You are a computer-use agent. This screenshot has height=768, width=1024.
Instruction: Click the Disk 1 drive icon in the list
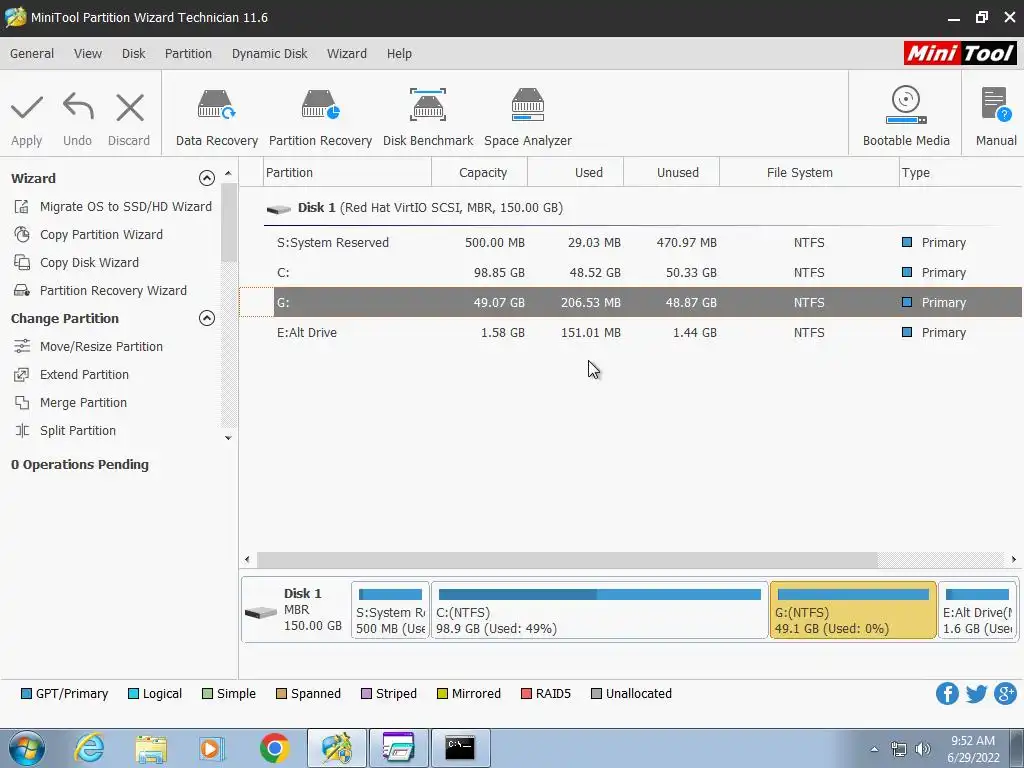[x=278, y=209]
